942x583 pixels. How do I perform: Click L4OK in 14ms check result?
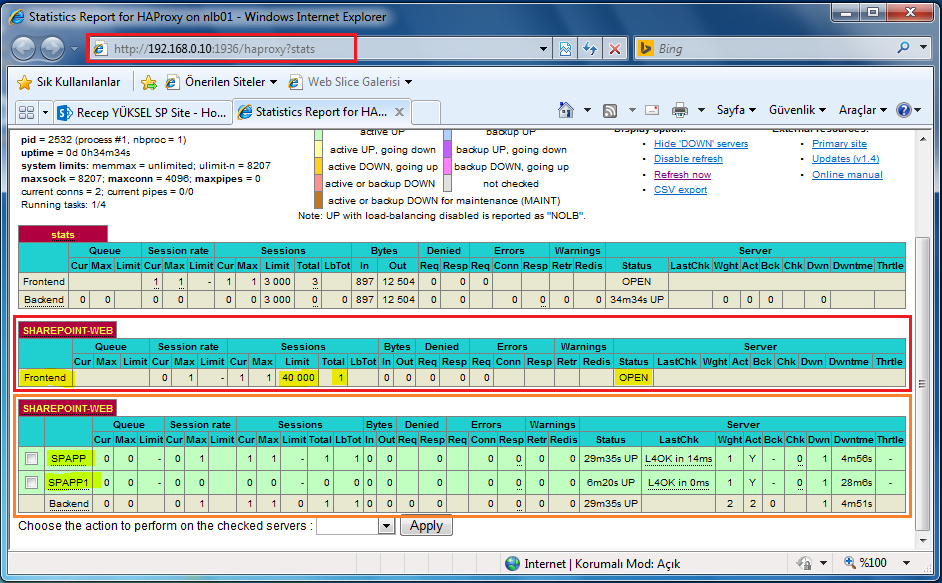678,459
